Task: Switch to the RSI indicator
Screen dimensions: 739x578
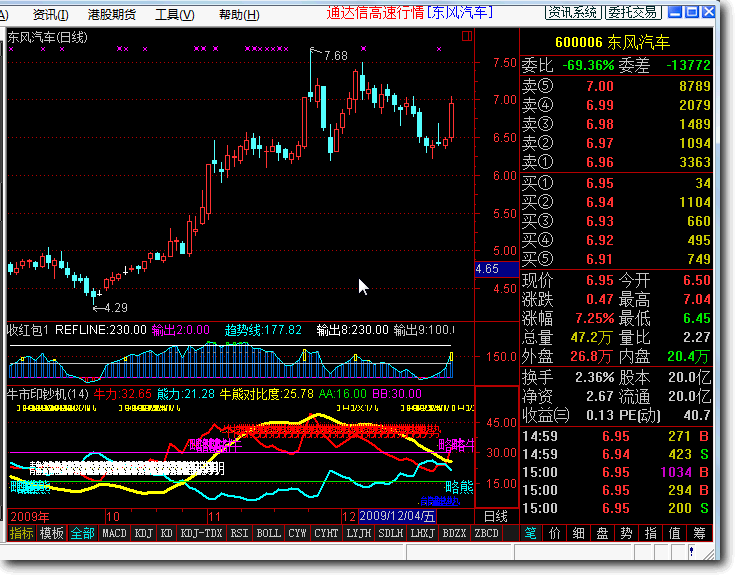Action: tap(239, 533)
